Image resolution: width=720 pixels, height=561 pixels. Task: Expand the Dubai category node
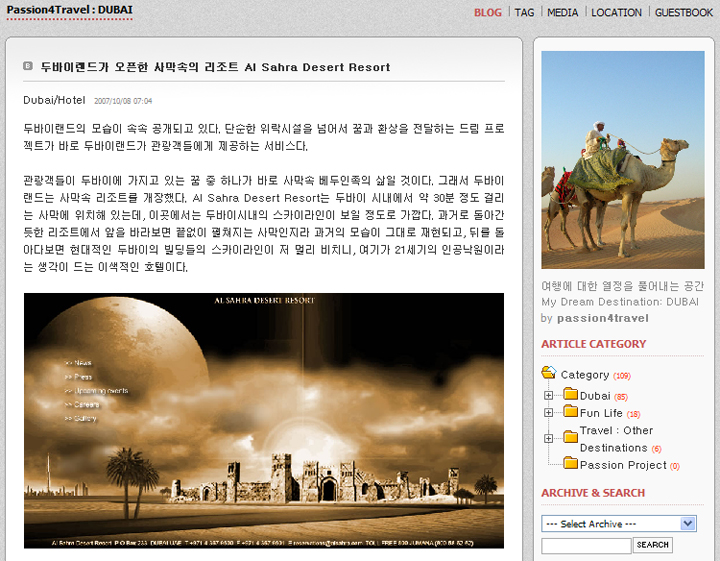point(548,395)
